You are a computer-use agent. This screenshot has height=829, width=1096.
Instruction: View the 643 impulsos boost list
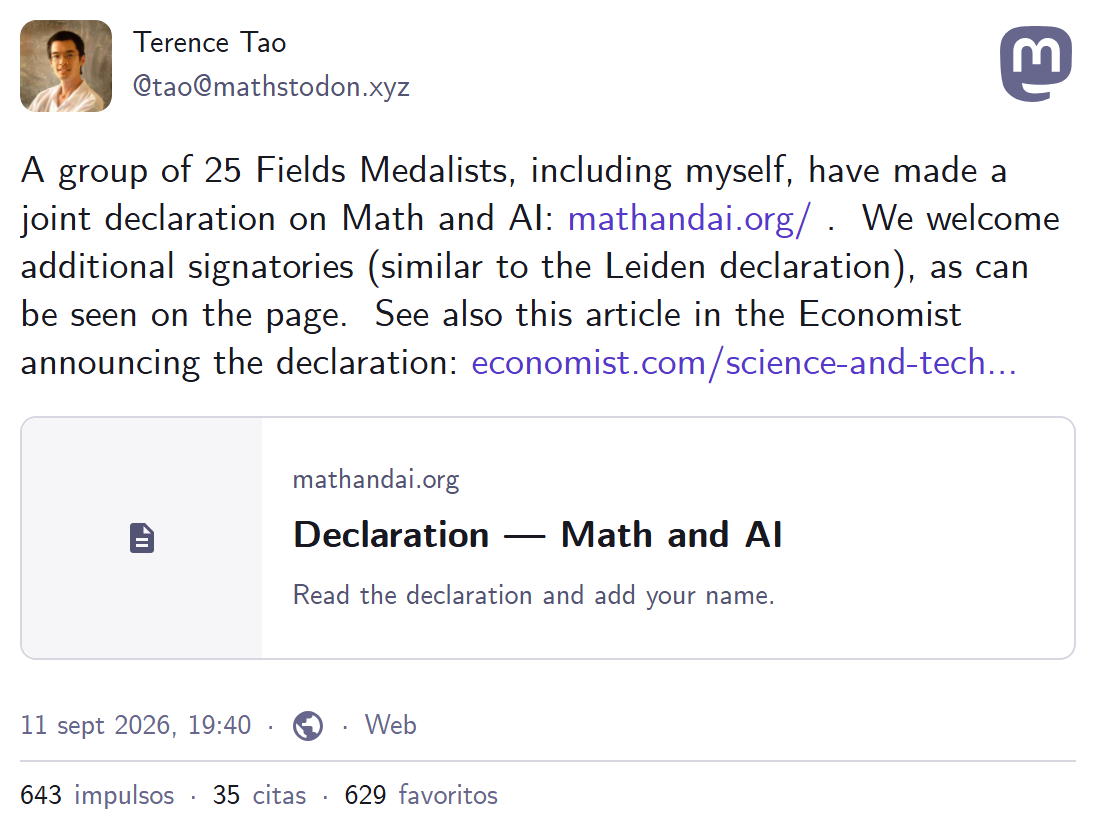97,795
